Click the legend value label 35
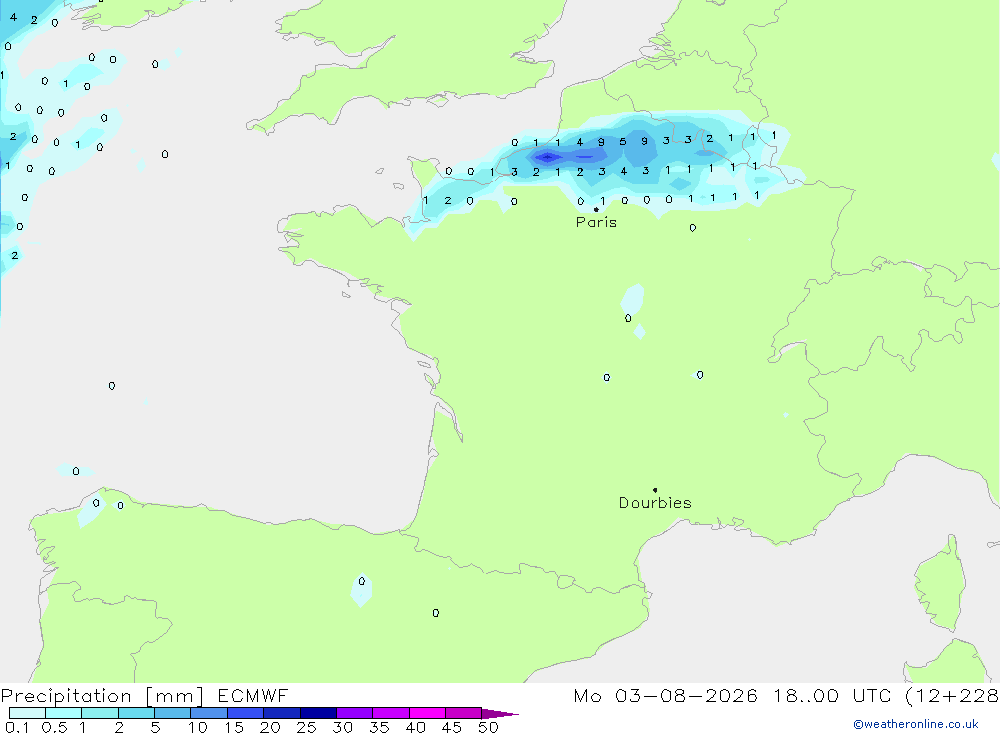1000x733 pixels. click(379, 727)
